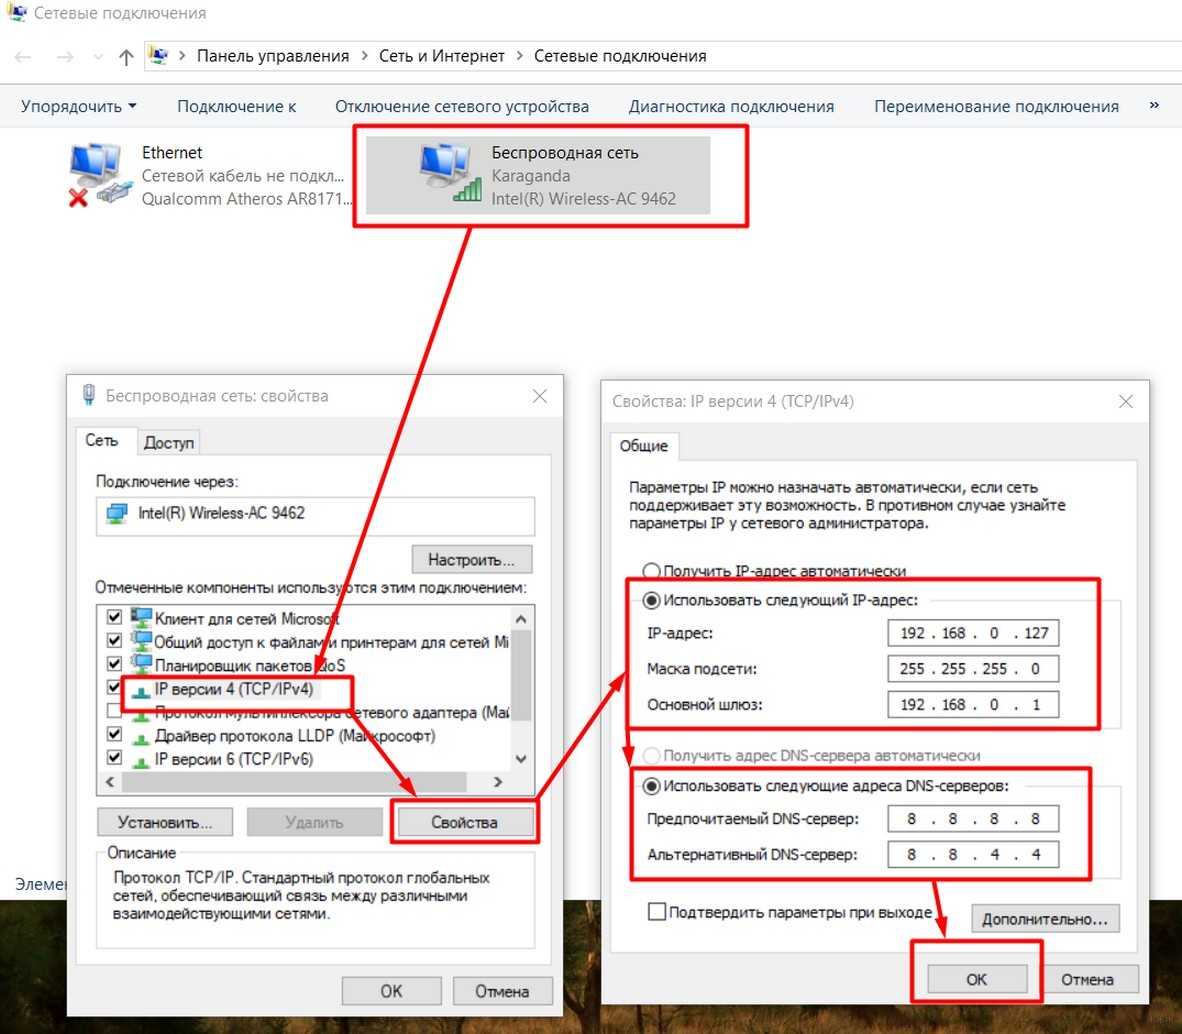Go up one level with the up arrow

click(126, 57)
